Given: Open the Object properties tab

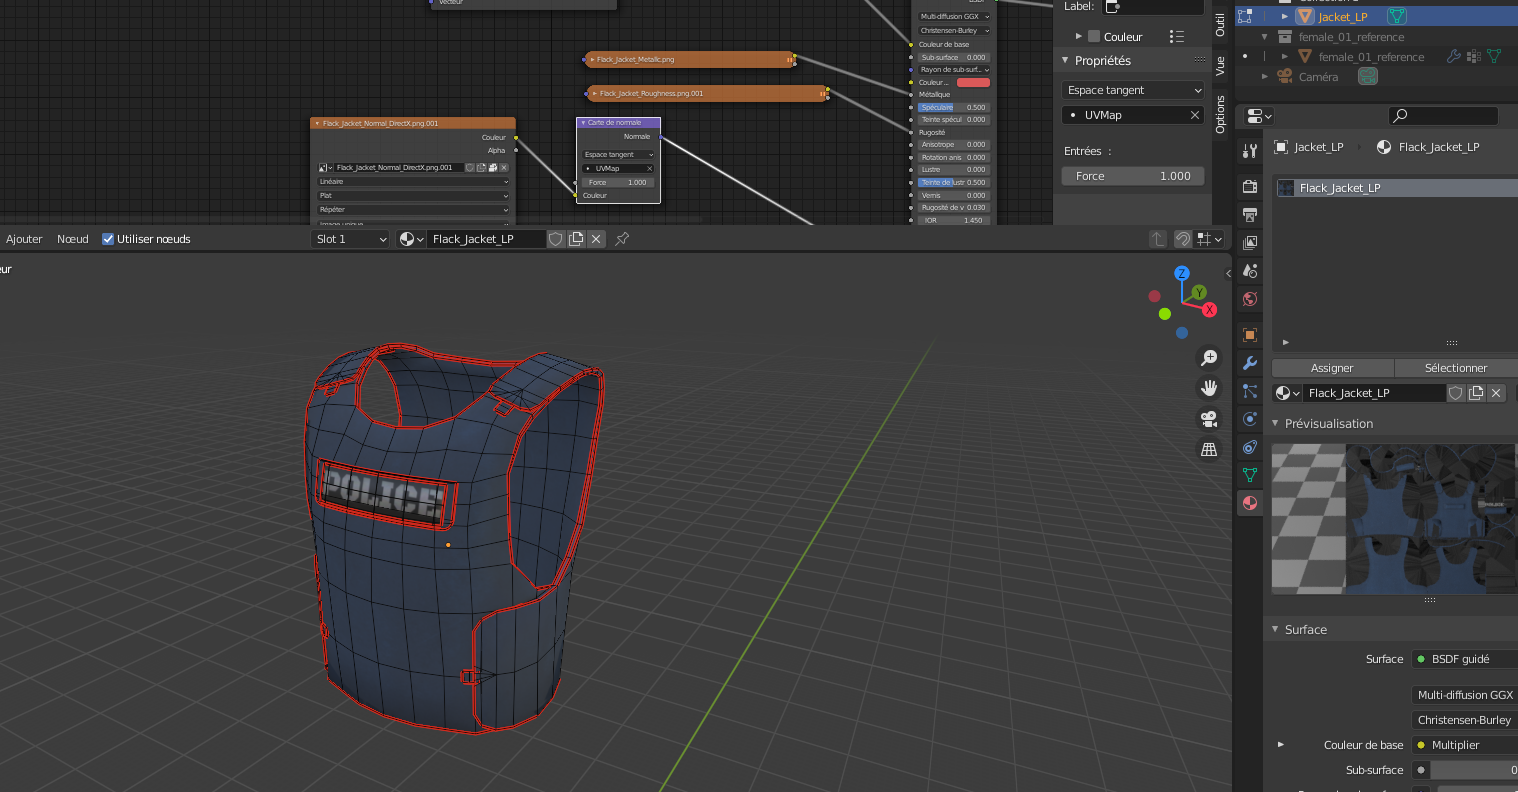Looking at the screenshot, I should click(x=1250, y=334).
